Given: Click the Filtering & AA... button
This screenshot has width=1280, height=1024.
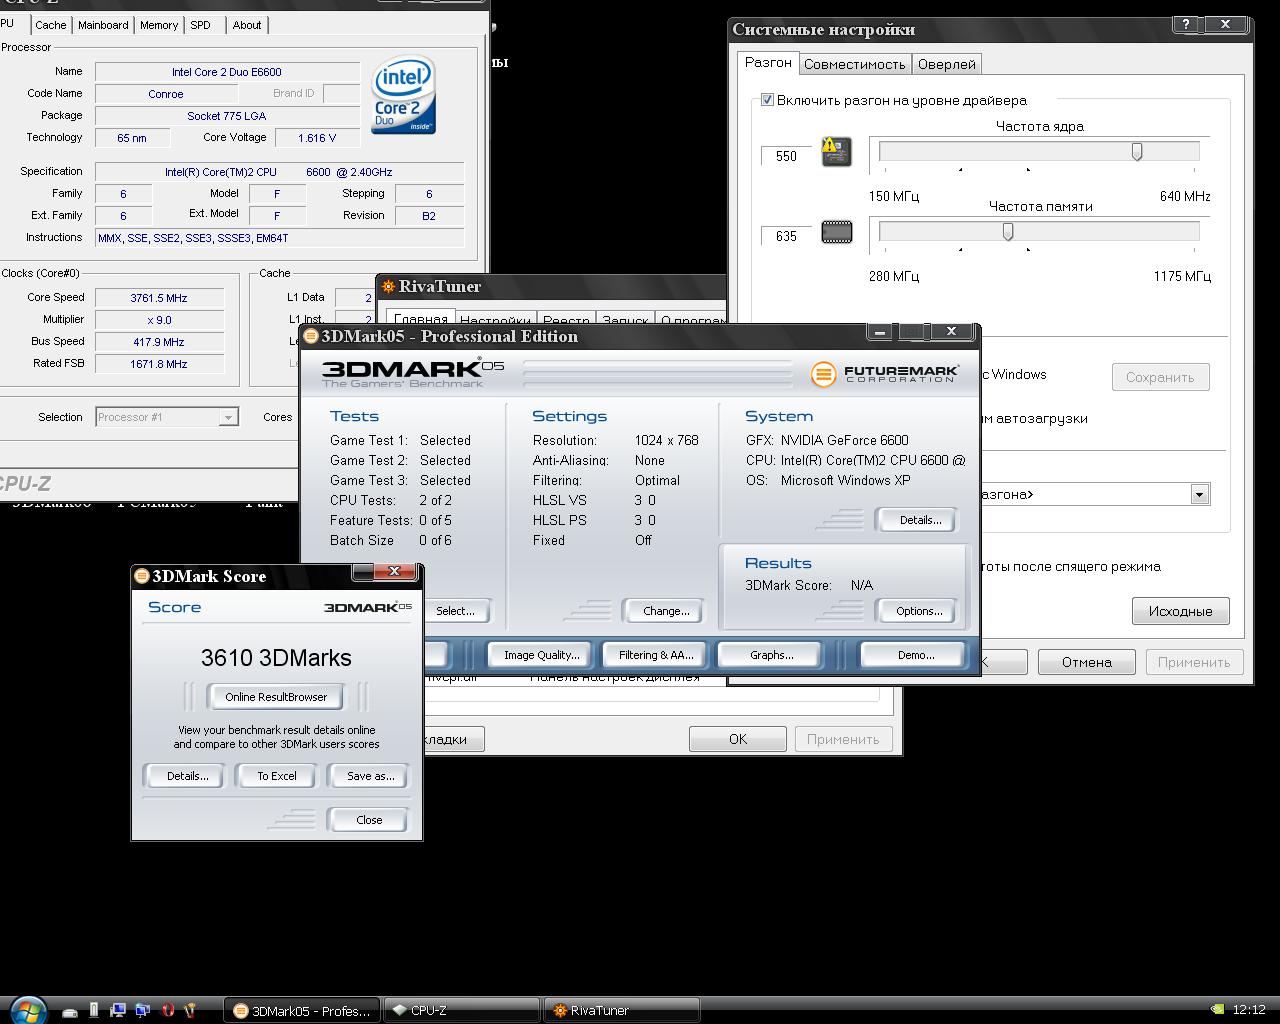Looking at the screenshot, I should point(656,655).
